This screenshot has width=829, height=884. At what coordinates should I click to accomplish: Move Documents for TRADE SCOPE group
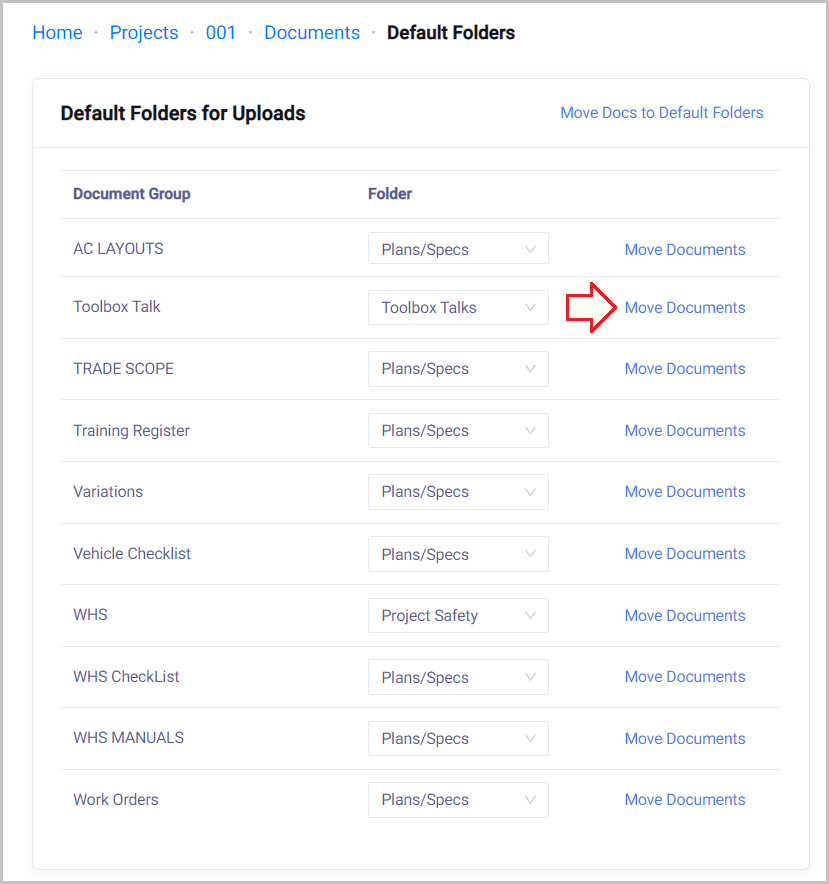(x=684, y=369)
